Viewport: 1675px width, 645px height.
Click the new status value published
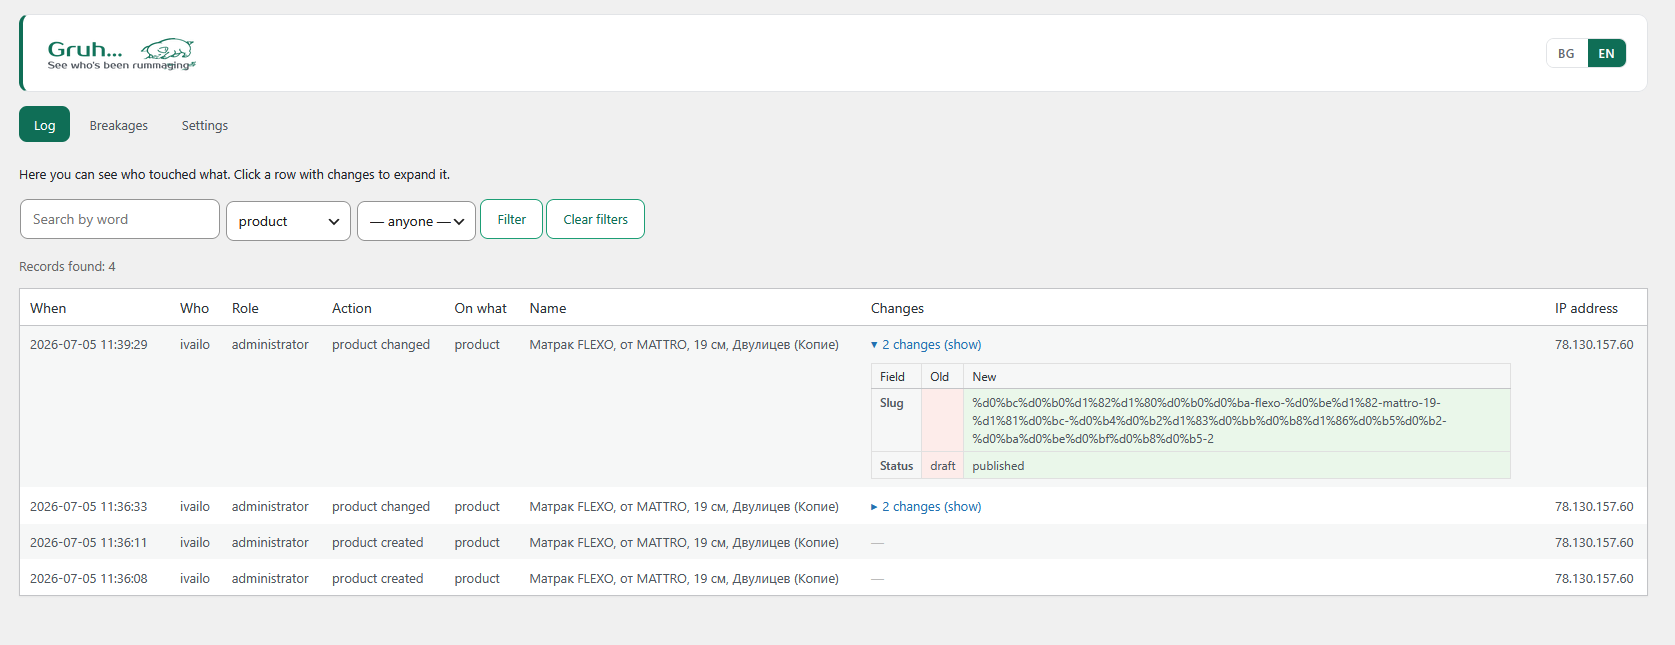point(998,466)
